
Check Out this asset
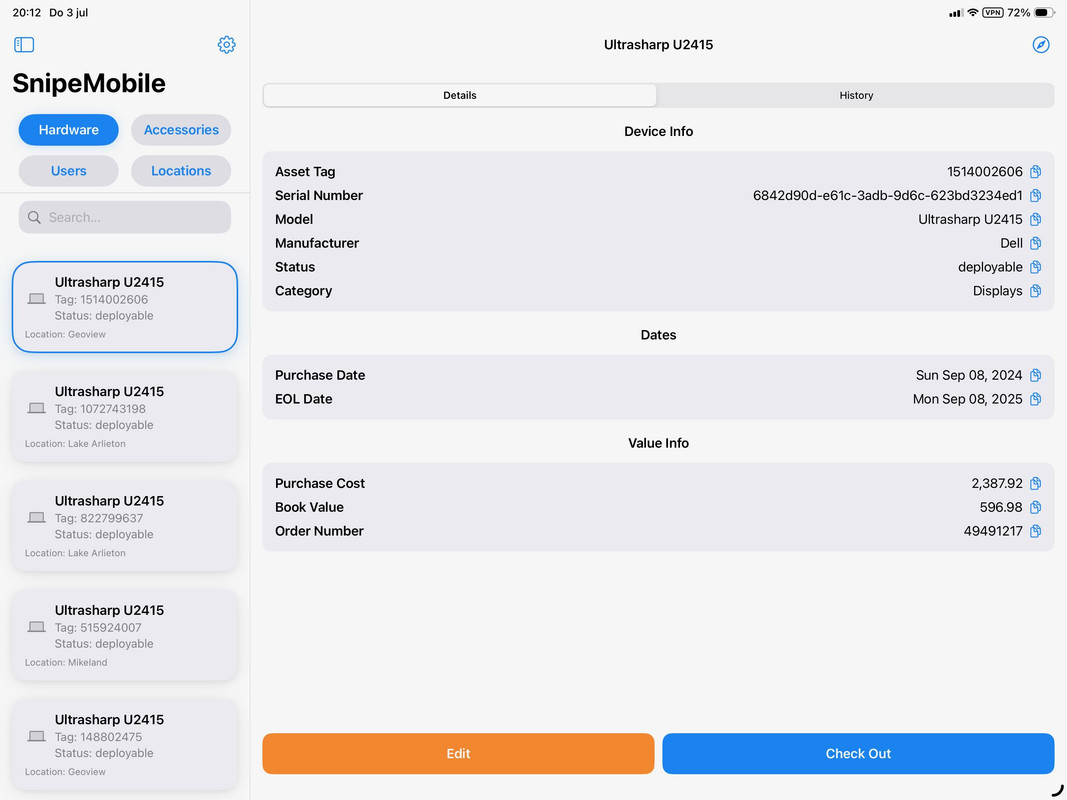coord(858,753)
